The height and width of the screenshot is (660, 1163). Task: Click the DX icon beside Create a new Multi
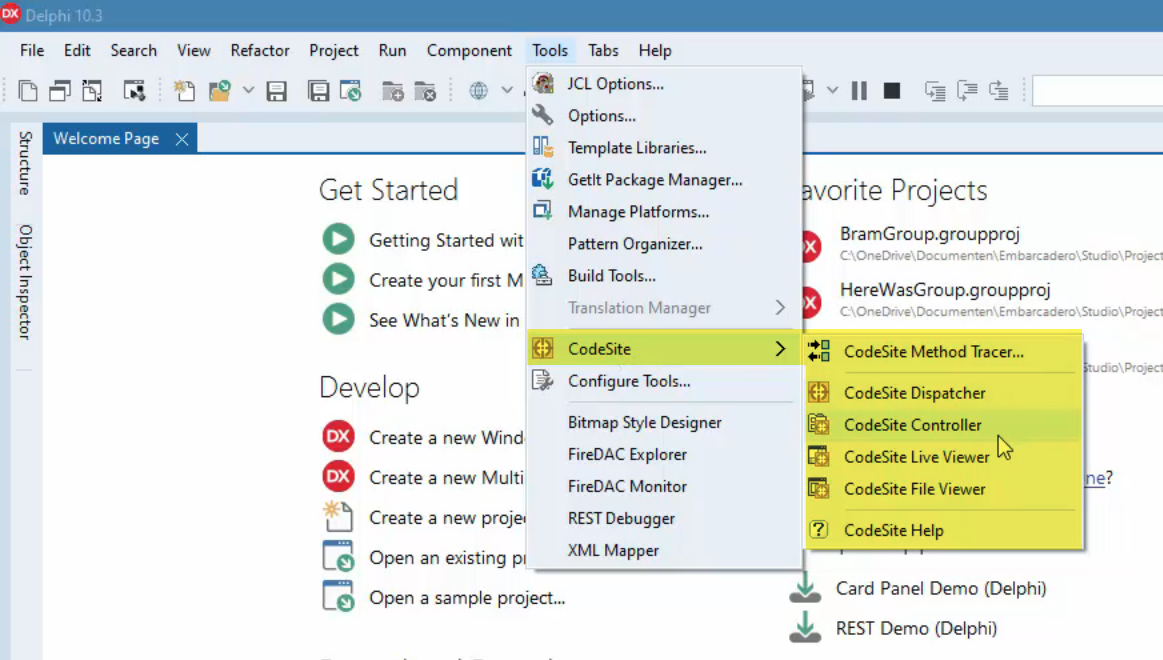coord(338,476)
